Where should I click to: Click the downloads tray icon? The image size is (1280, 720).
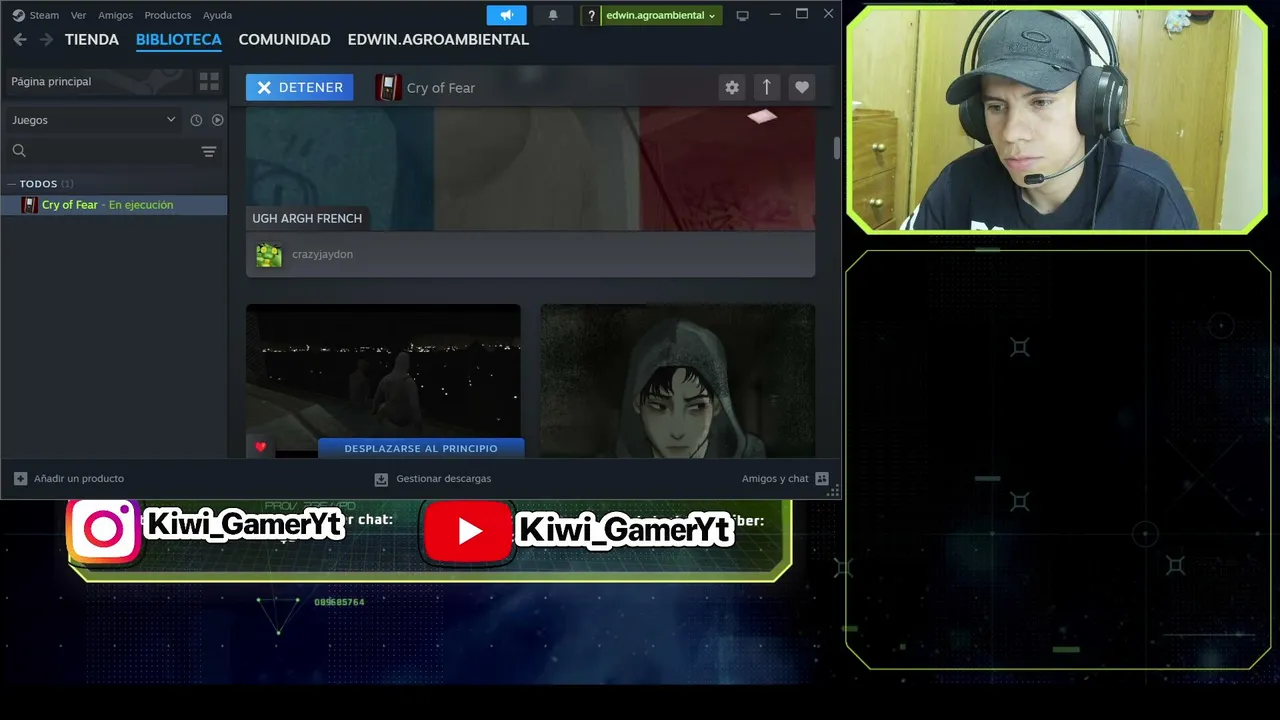[x=381, y=479]
